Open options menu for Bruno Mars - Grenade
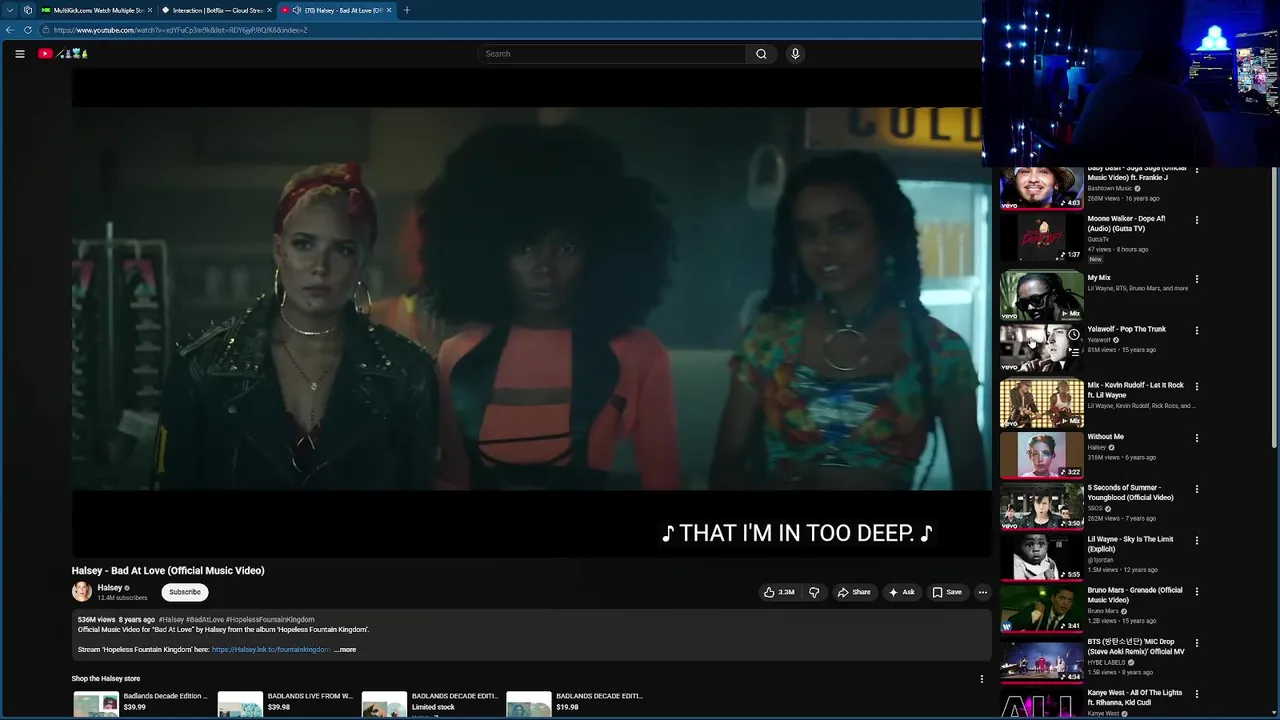 (x=1197, y=591)
